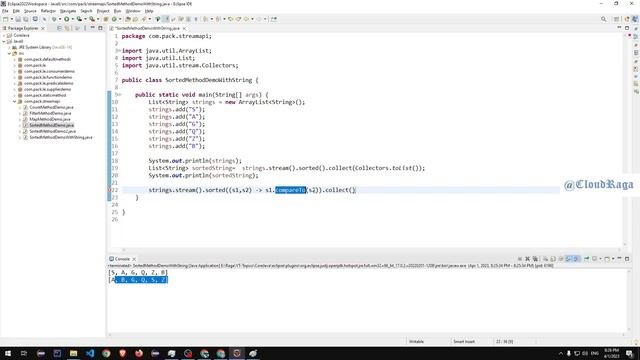Start debugging with the Debug bug icon

tap(53, 19)
